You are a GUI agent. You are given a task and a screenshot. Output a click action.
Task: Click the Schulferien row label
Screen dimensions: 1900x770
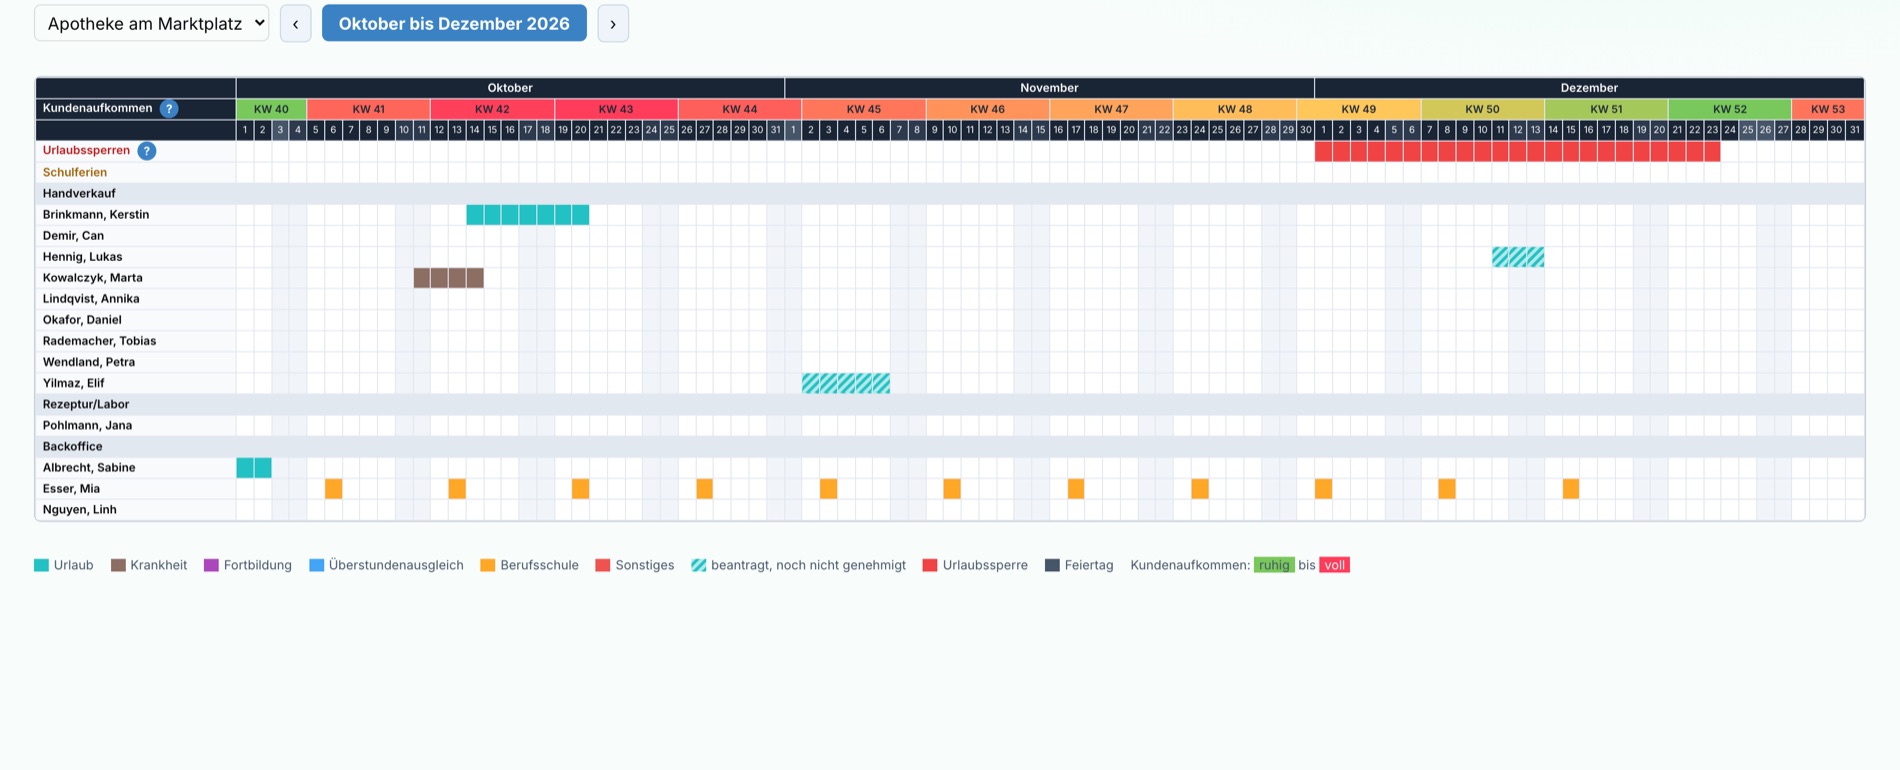click(x=75, y=172)
